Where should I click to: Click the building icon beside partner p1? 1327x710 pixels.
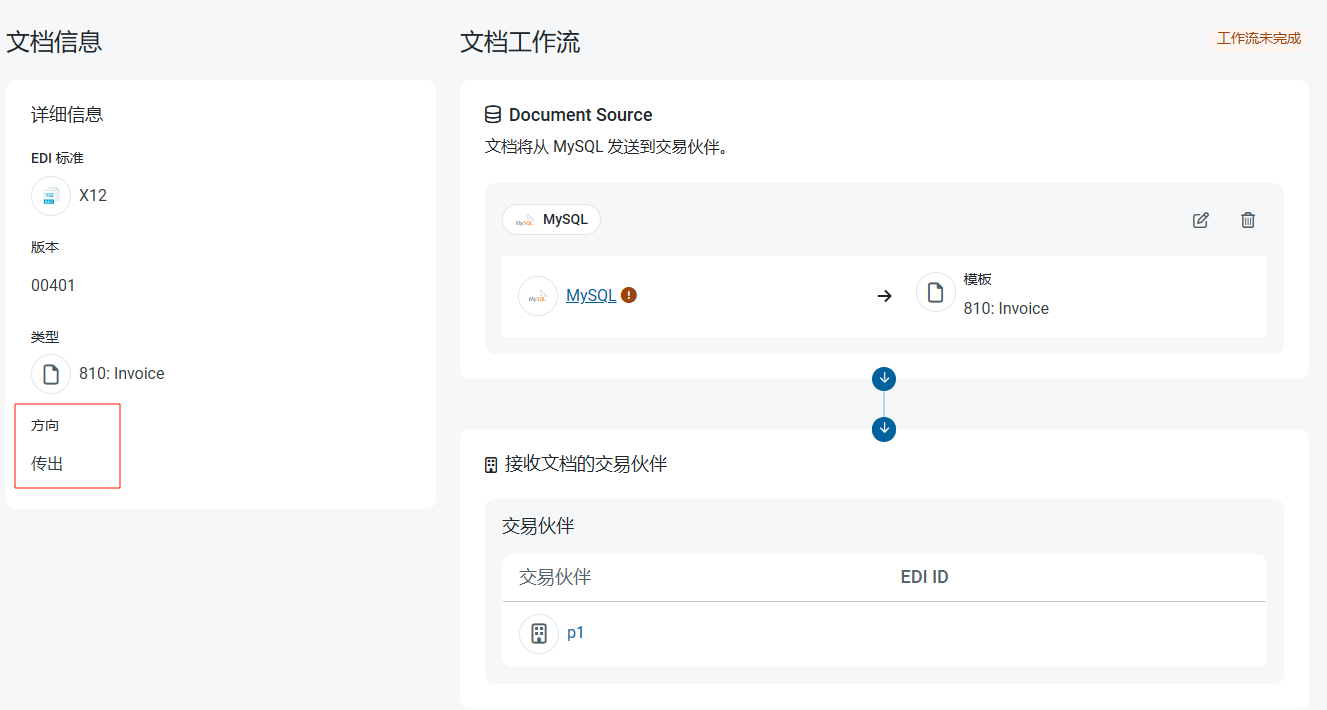point(539,633)
